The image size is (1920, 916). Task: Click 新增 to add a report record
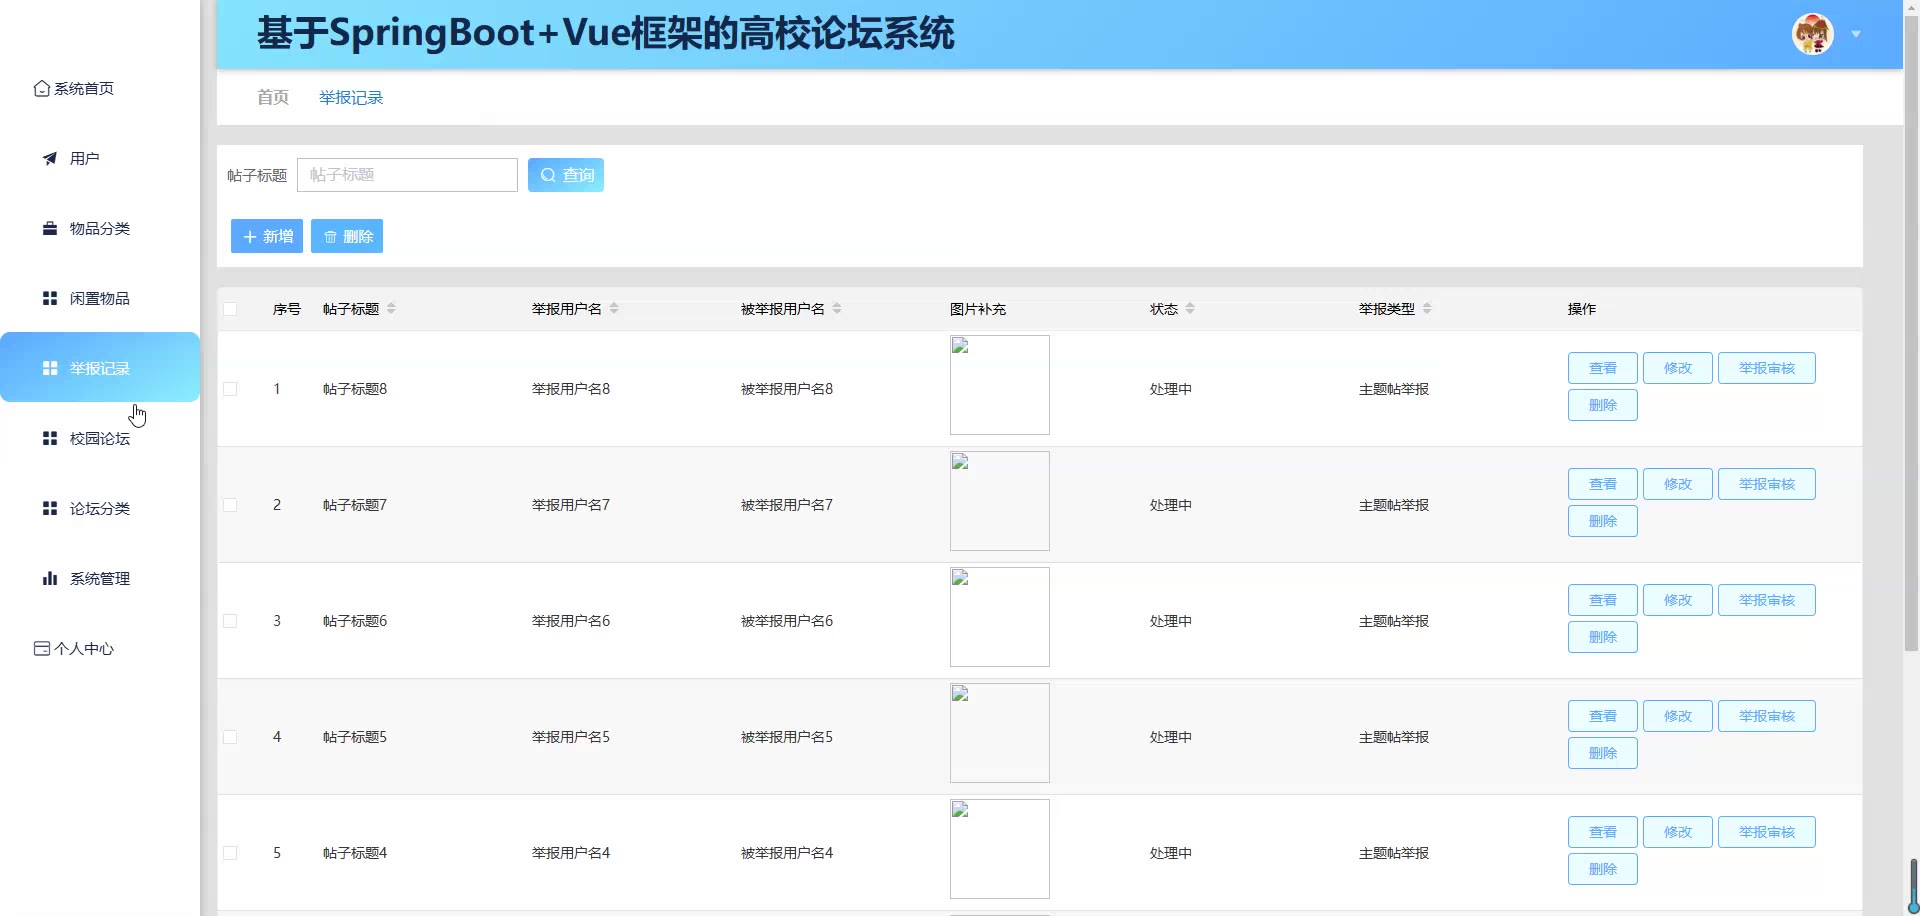267,236
